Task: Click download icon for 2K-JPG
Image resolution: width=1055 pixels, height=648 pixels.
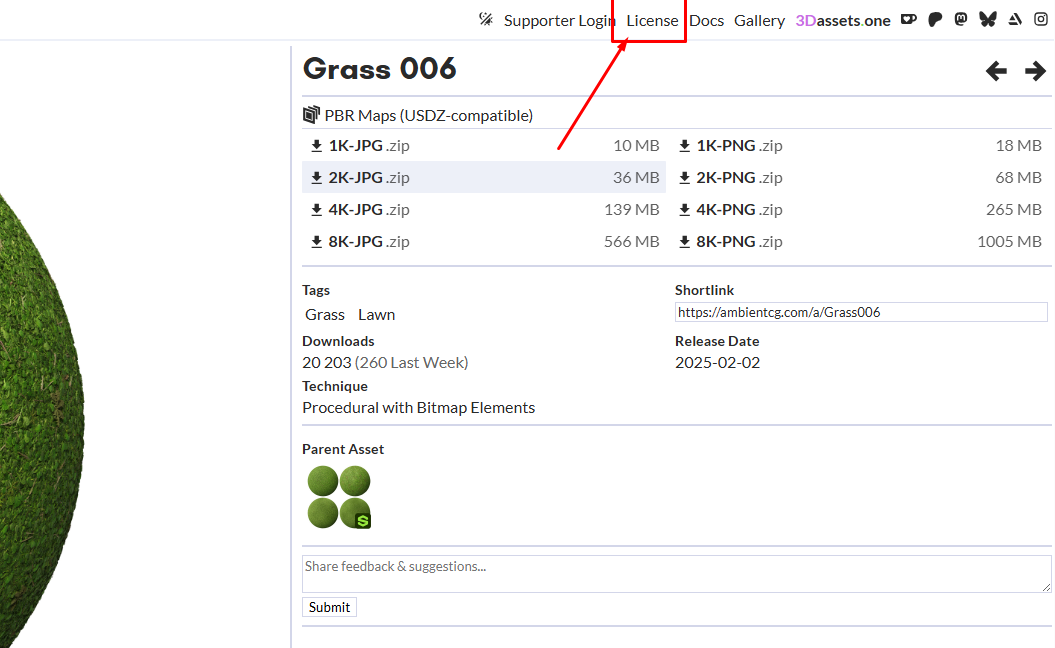Action: [x=316, y=178]
